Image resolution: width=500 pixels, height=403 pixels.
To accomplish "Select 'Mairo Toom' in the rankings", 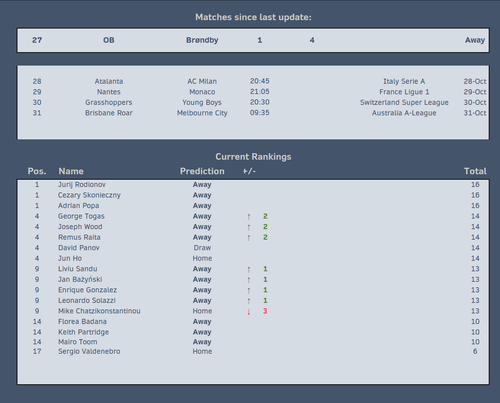I will [x=78, y=342].
